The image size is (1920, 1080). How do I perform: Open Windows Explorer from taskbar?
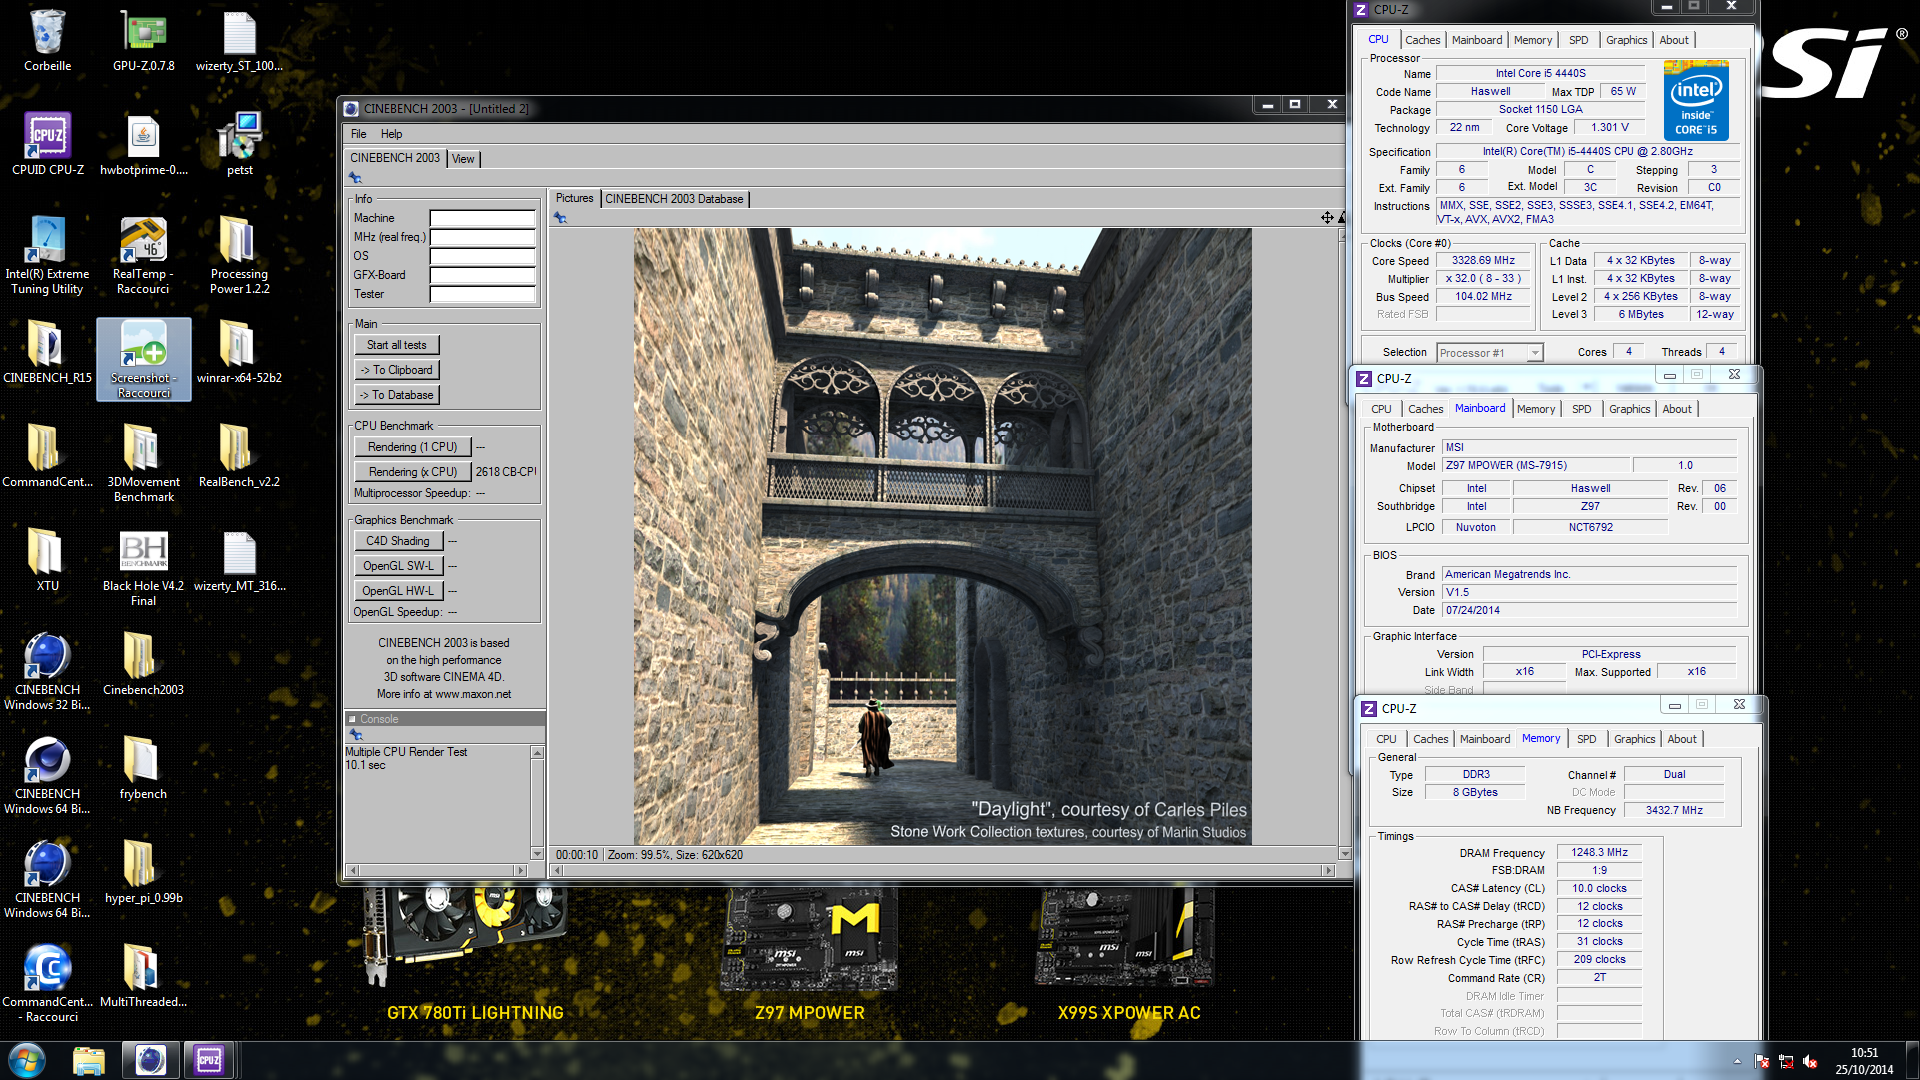coord(89,1060)
